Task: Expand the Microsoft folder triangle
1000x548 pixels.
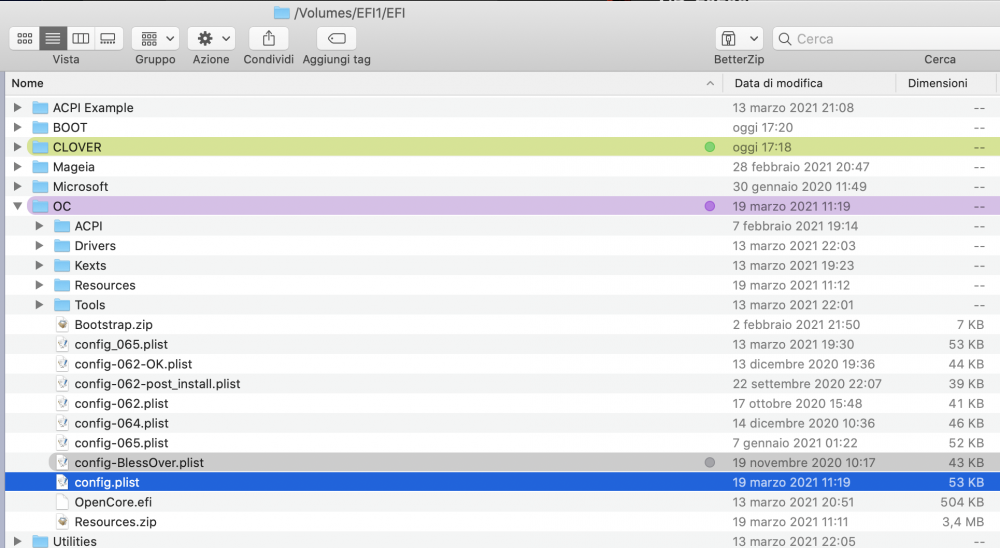Action: pyautogui.click(x=18, y=187)
